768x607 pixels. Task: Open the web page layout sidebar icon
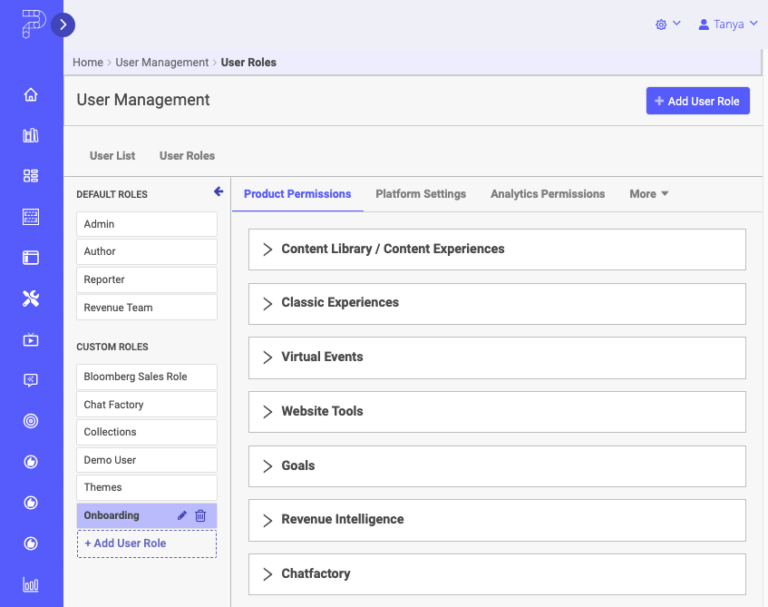pos(31,257)
